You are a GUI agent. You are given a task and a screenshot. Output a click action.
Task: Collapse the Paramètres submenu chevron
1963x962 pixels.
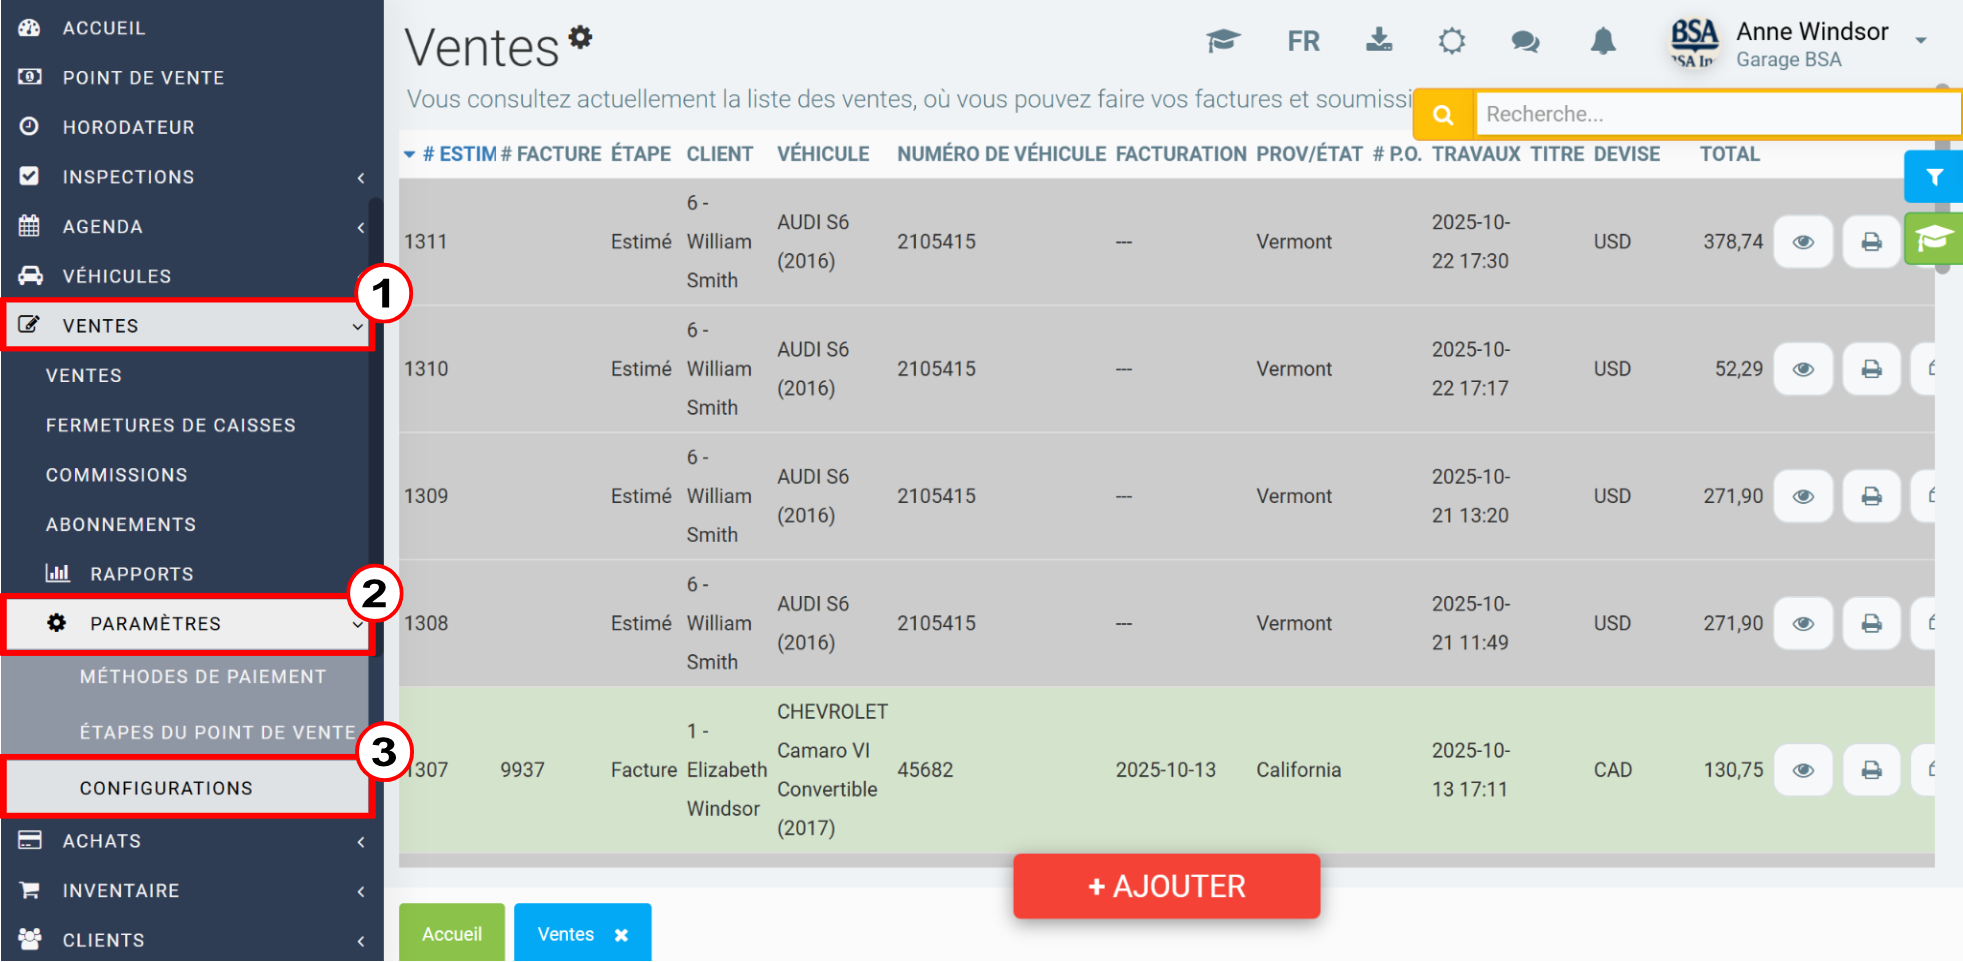pos(358,625)
